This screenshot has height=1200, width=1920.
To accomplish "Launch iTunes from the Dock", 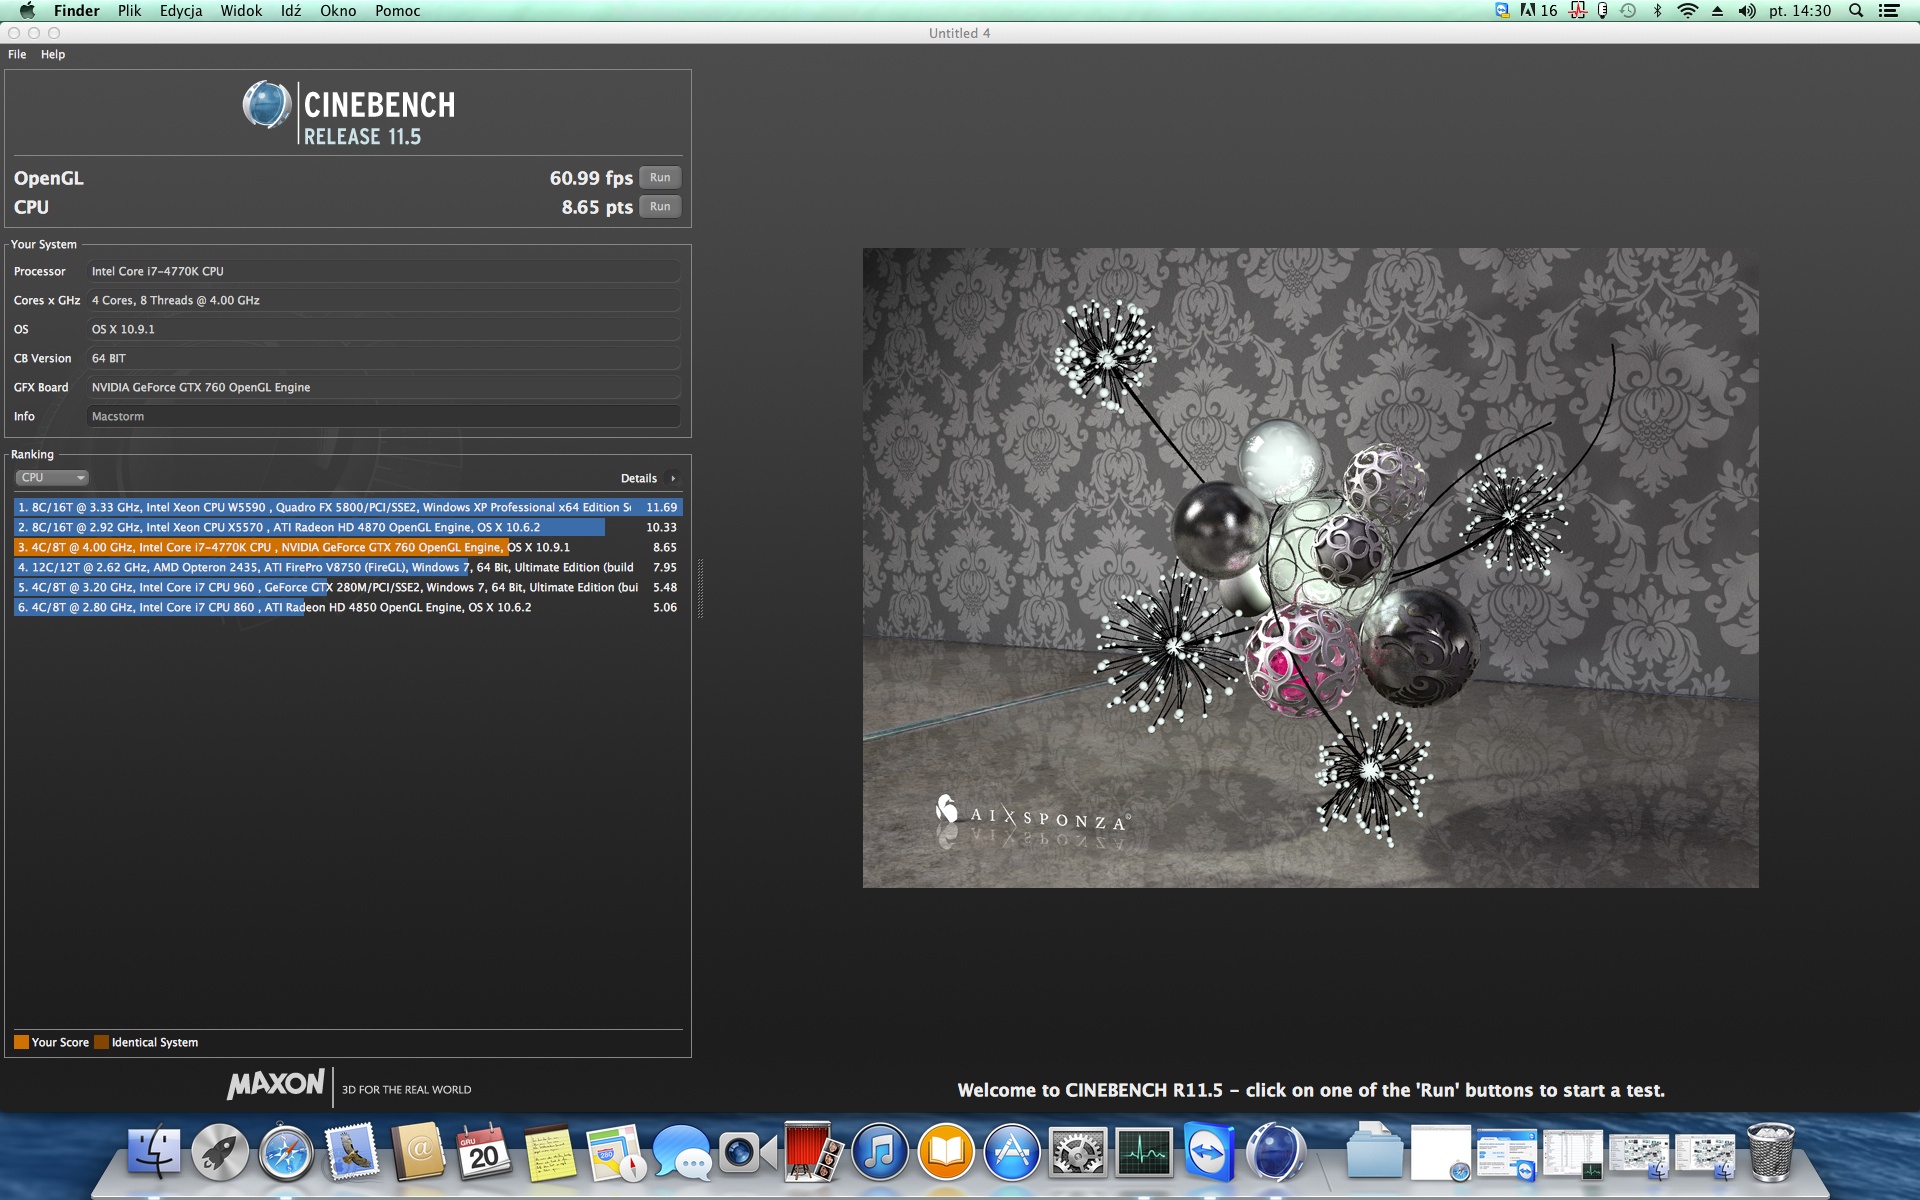I will click(880, 1152).
